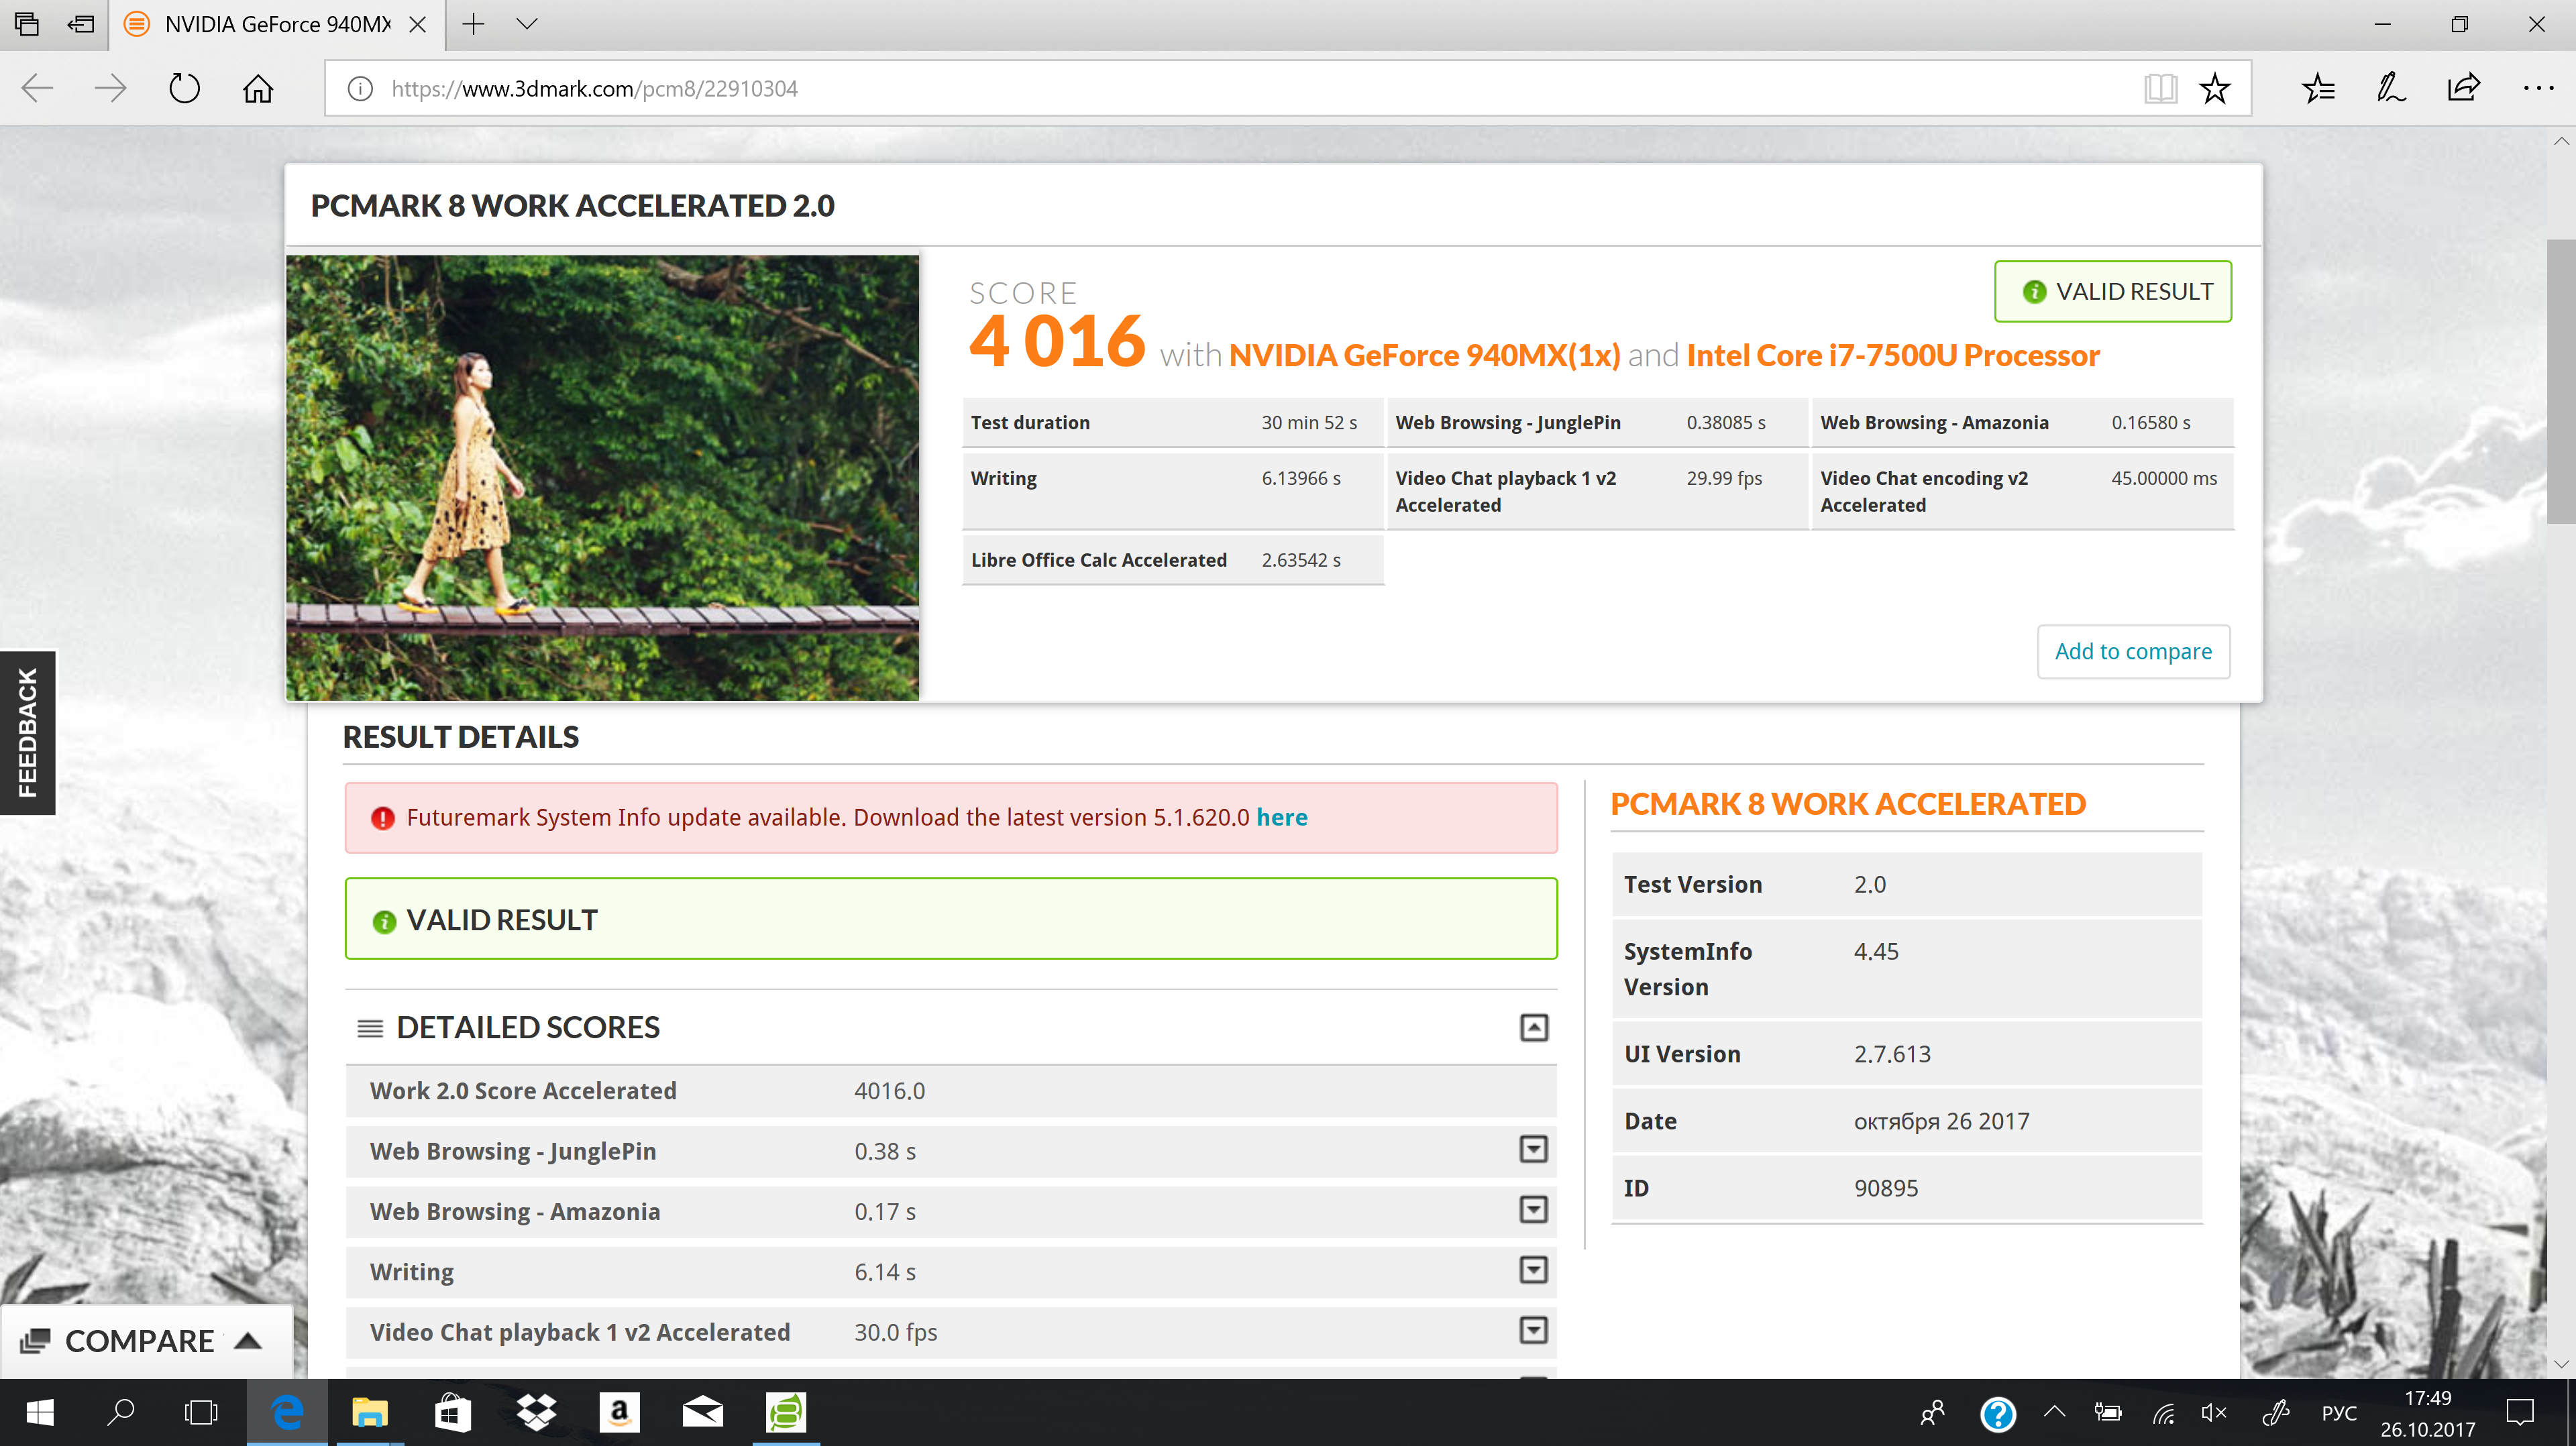Click the scrollbar down arrow
The image size is (2576, 1446).
pos(2561,1363)
